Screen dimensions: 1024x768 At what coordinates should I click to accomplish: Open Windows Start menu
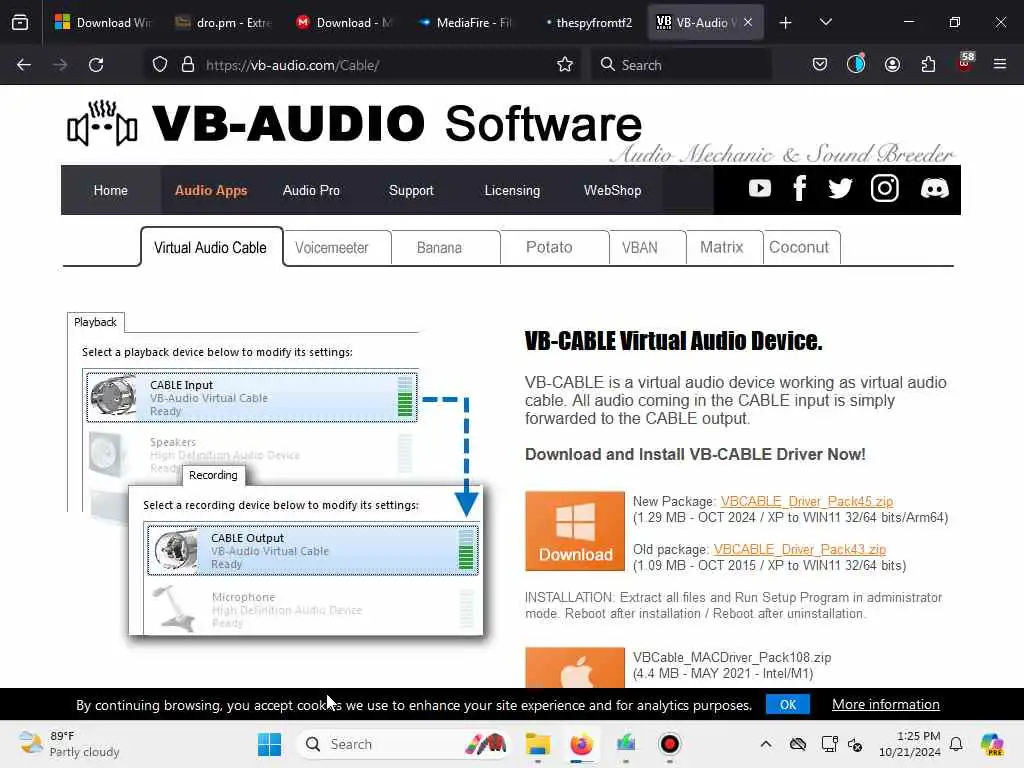(x=269, y=744)
